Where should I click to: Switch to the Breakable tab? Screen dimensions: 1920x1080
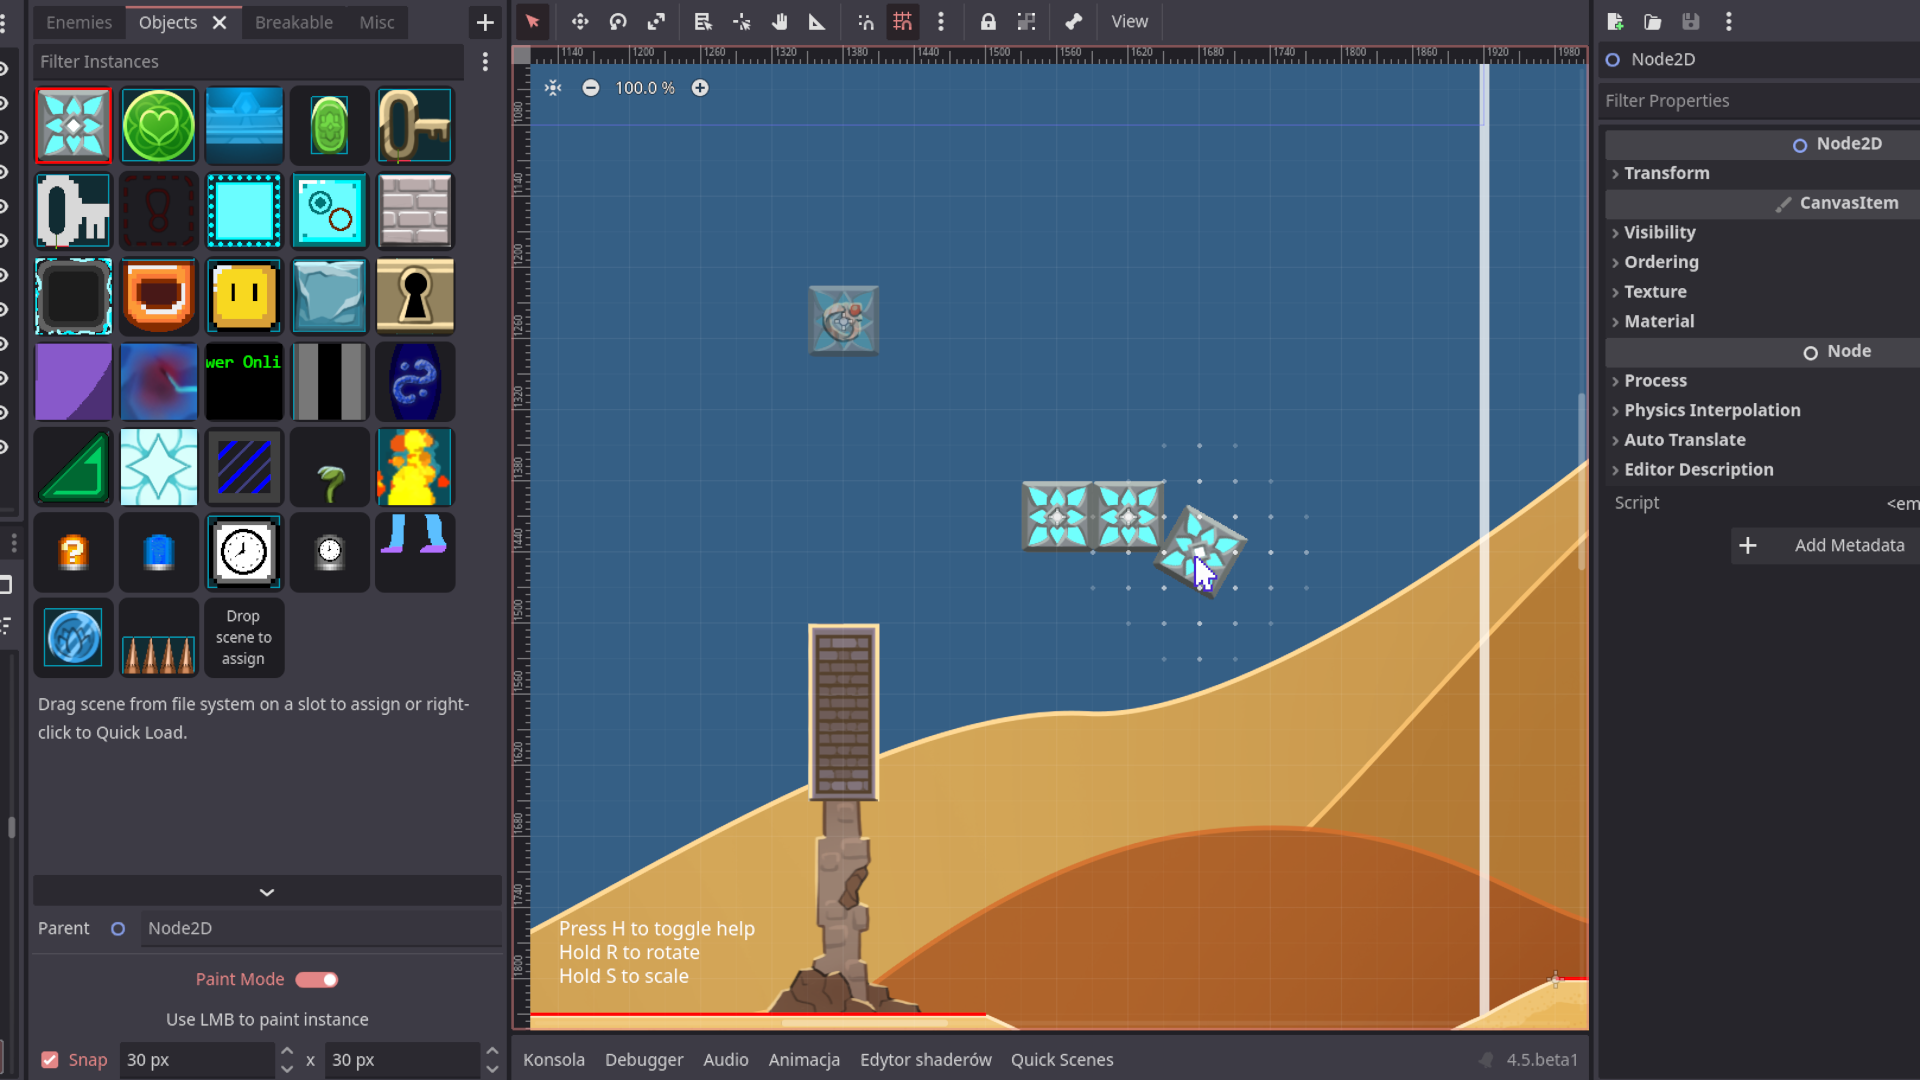coord(294,22)
